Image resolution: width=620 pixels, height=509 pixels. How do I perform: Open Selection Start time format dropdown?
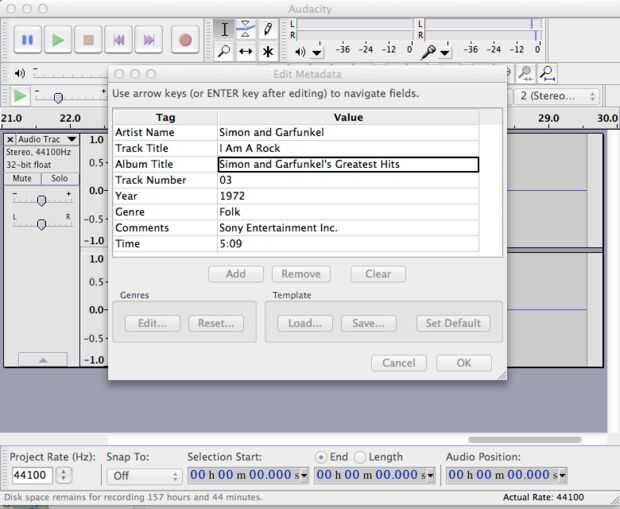click(x=304, y=475)
